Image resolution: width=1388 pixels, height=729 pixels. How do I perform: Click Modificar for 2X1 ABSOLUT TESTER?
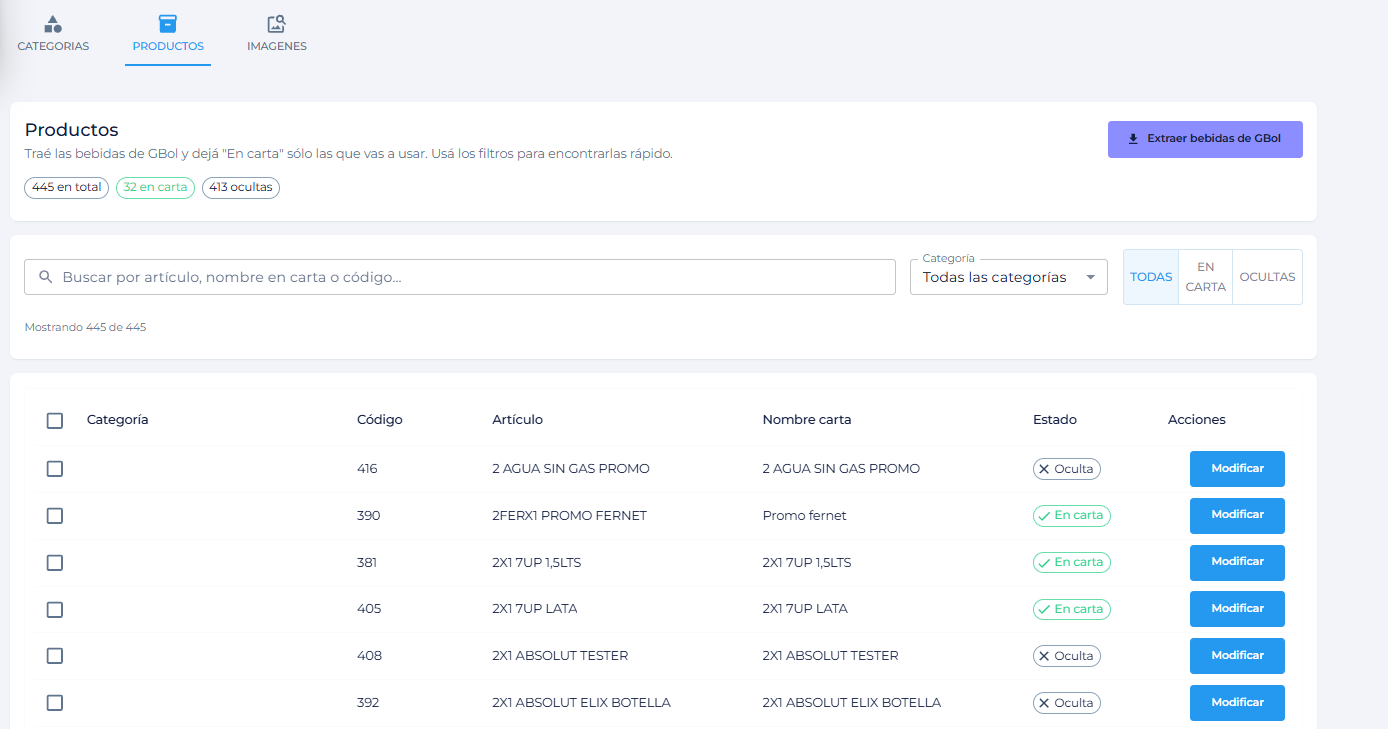point(1237,656)
